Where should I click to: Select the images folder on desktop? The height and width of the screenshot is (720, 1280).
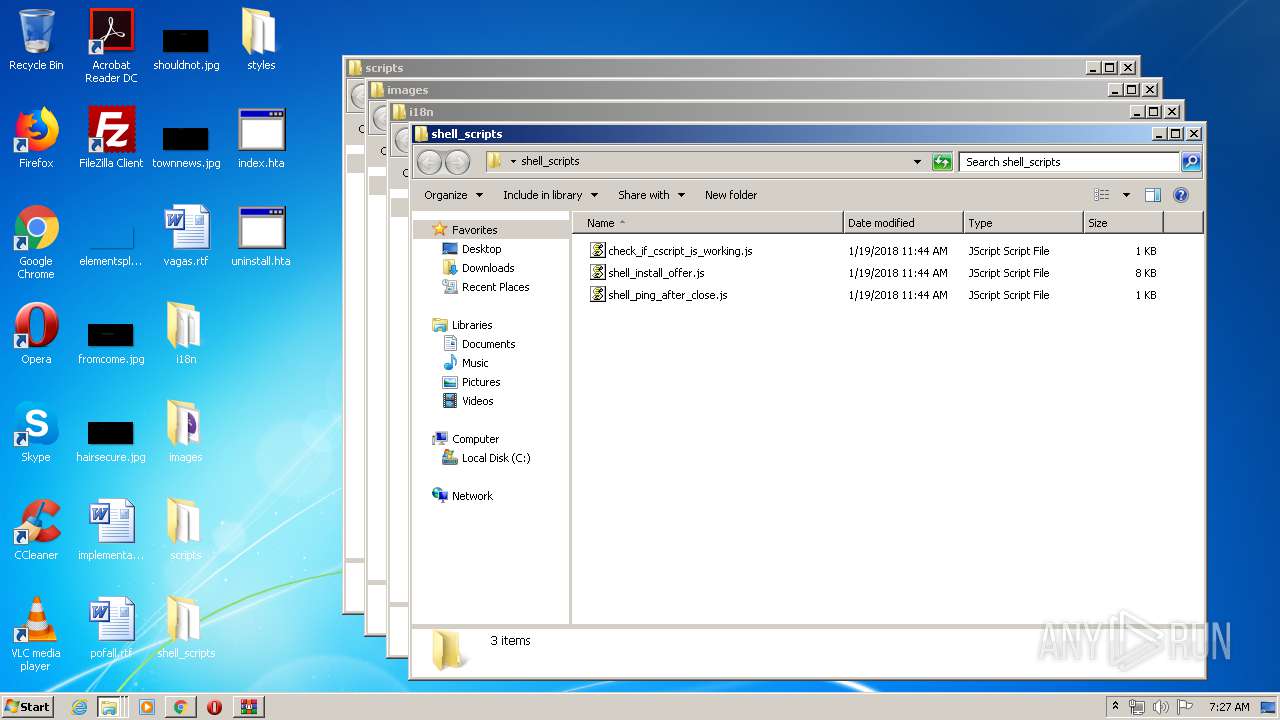(186, 432)
